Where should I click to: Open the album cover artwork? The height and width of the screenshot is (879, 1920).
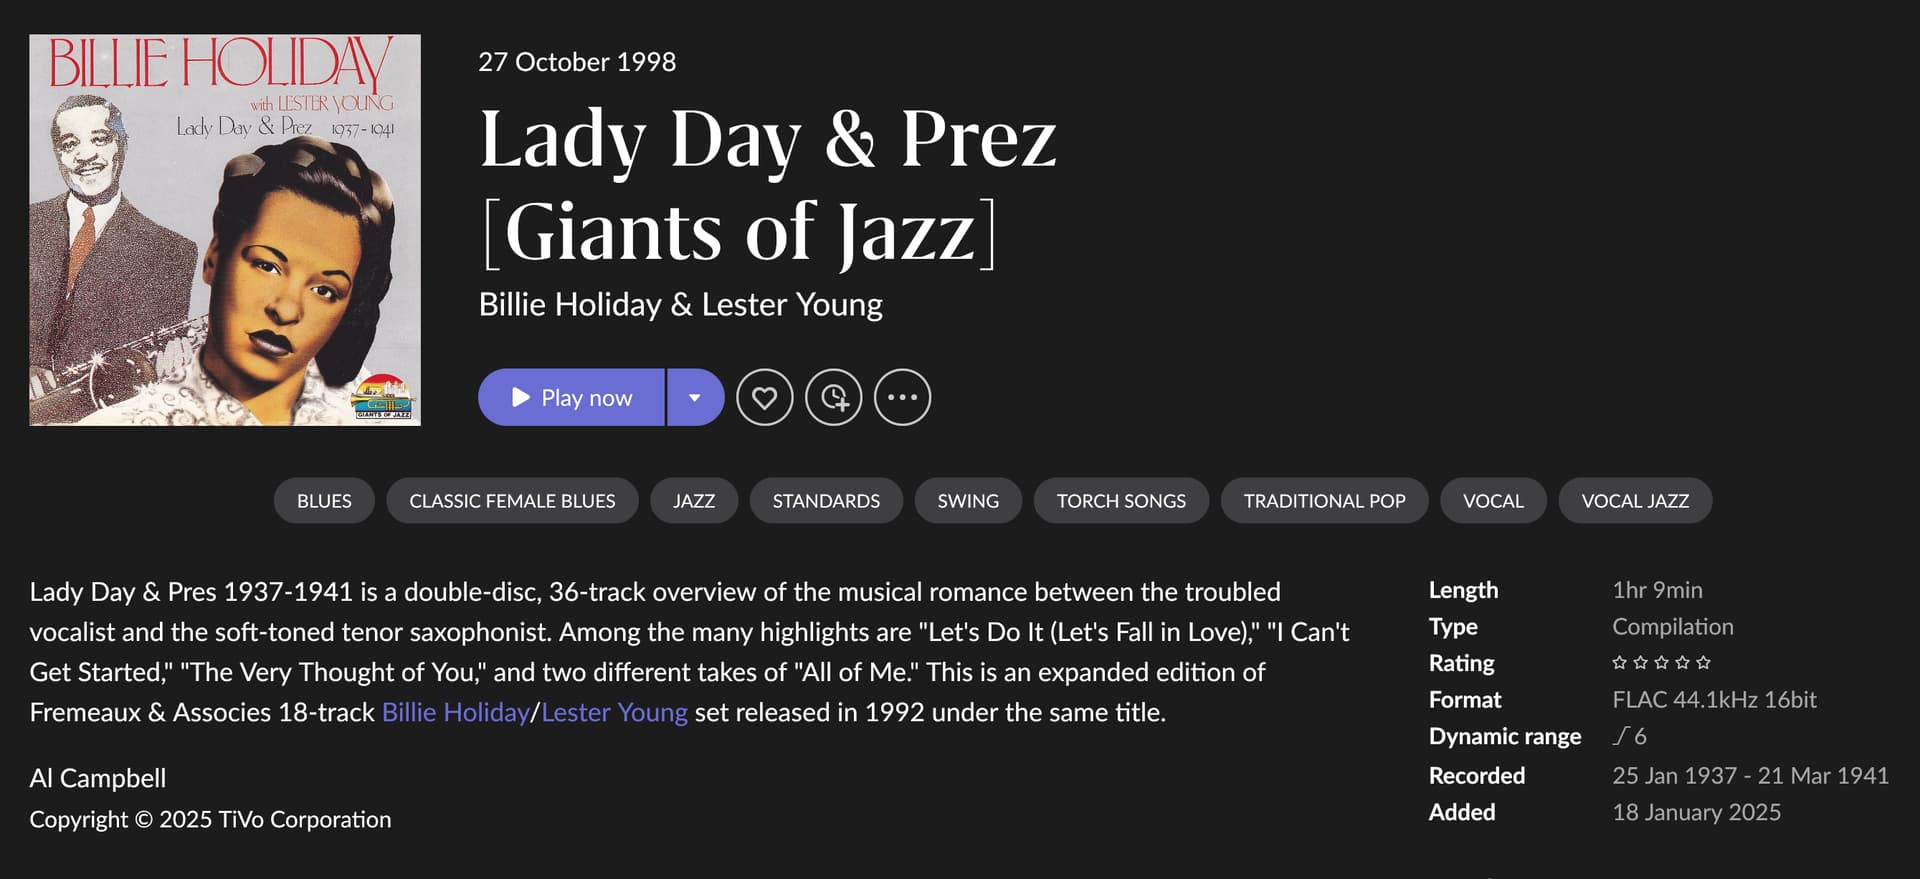225,230
